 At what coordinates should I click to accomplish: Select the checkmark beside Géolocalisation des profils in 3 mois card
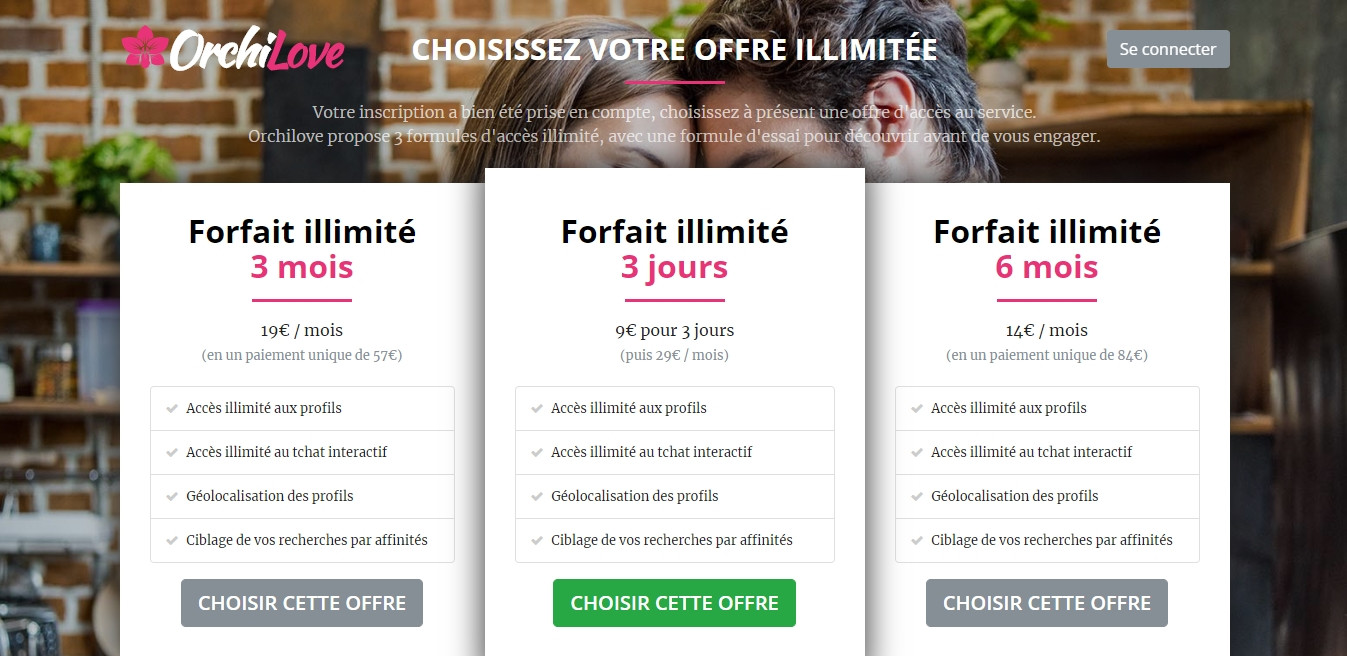[170, 496]
